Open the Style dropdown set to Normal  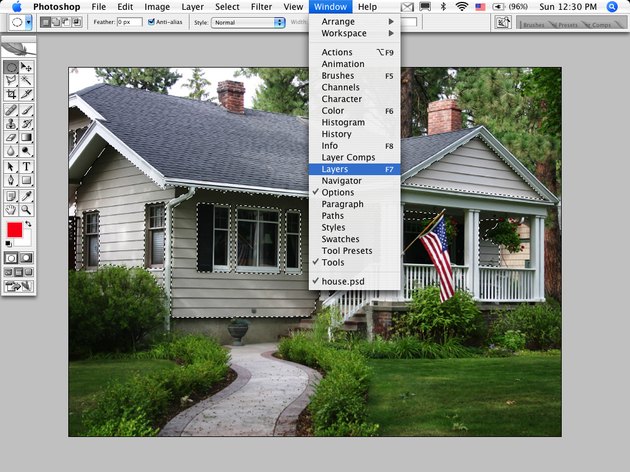point(248,22)
